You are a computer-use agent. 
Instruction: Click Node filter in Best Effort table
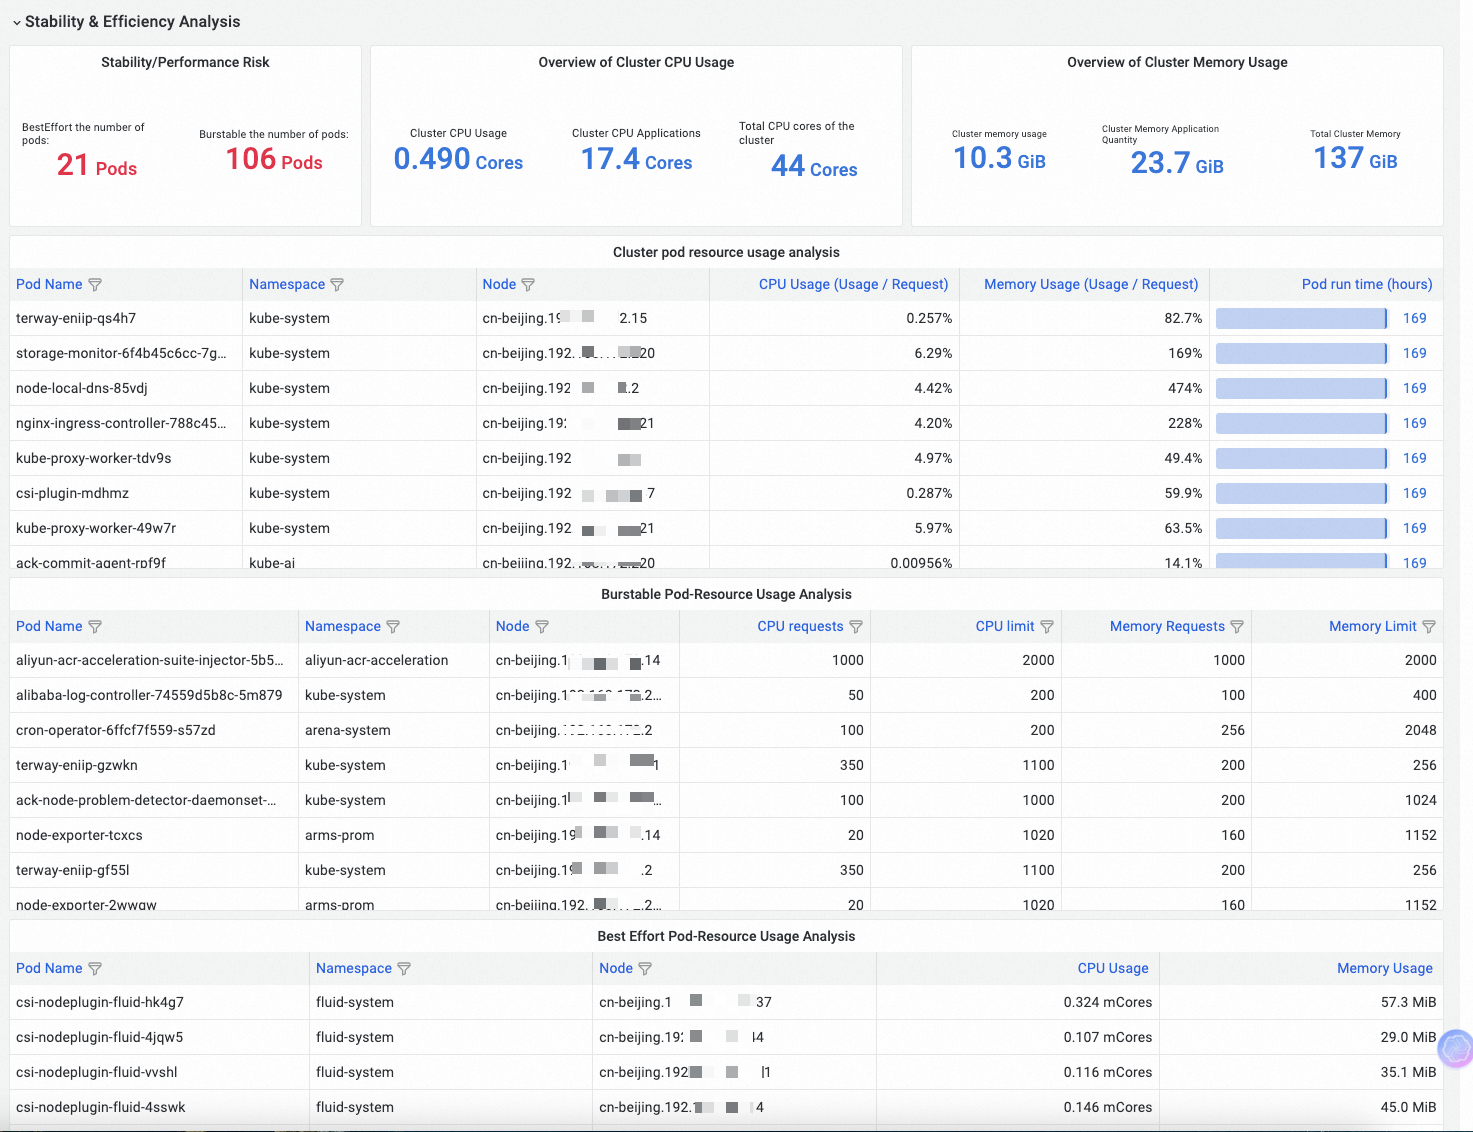point(645,969)
